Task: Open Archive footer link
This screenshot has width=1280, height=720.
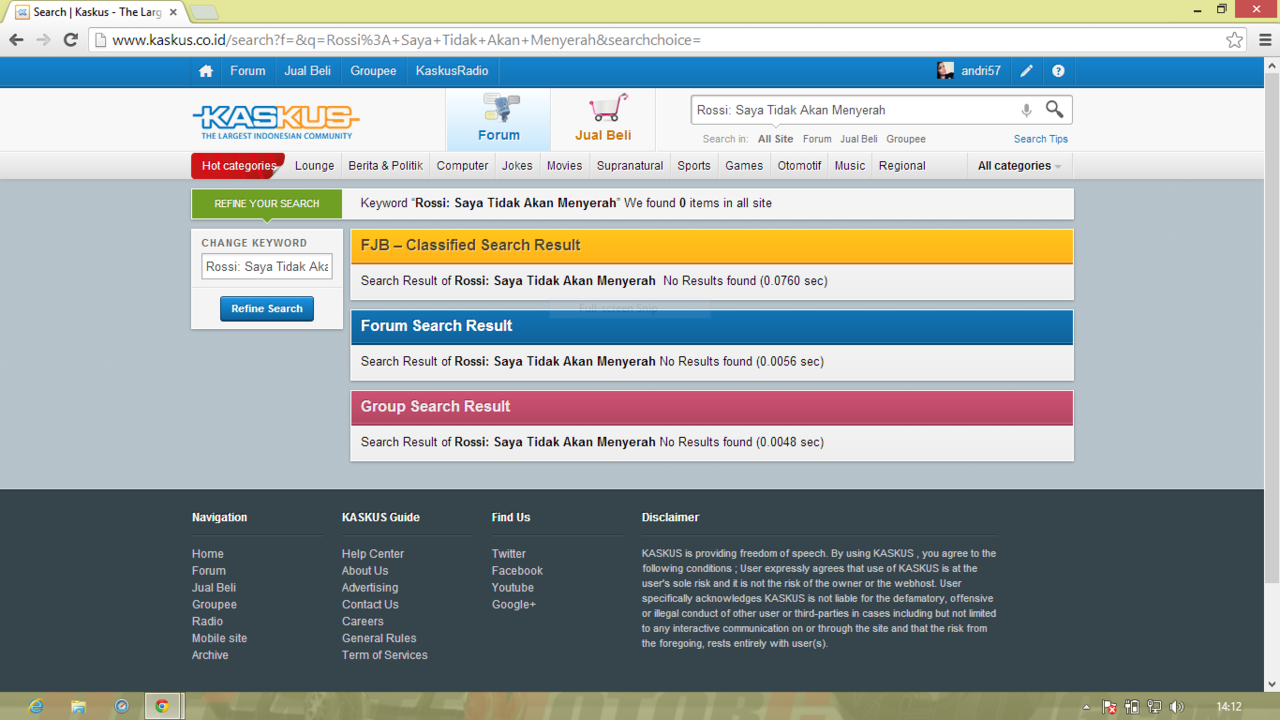Action: tap(210, 656)
